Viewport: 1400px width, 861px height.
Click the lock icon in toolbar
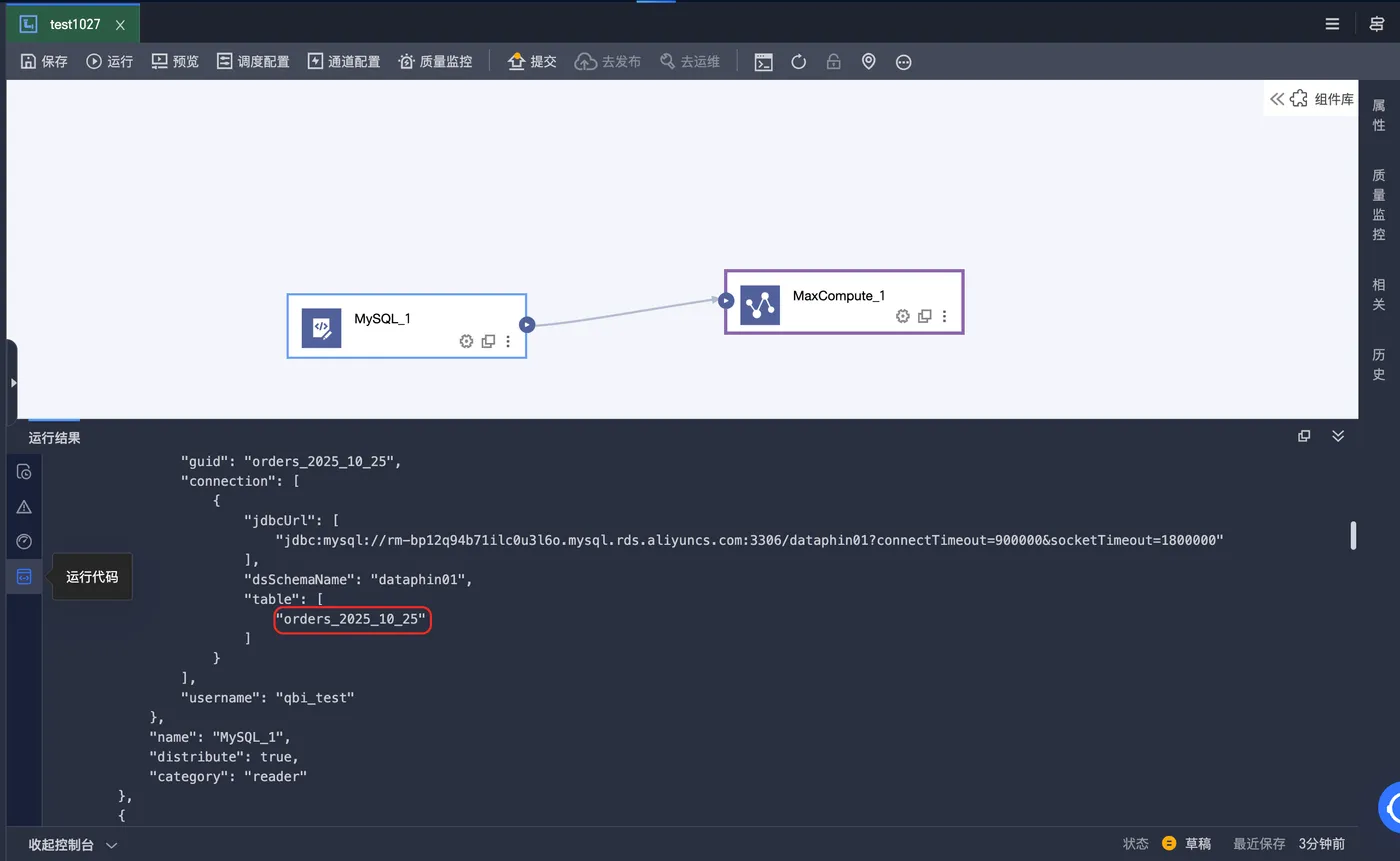point(833,62)
